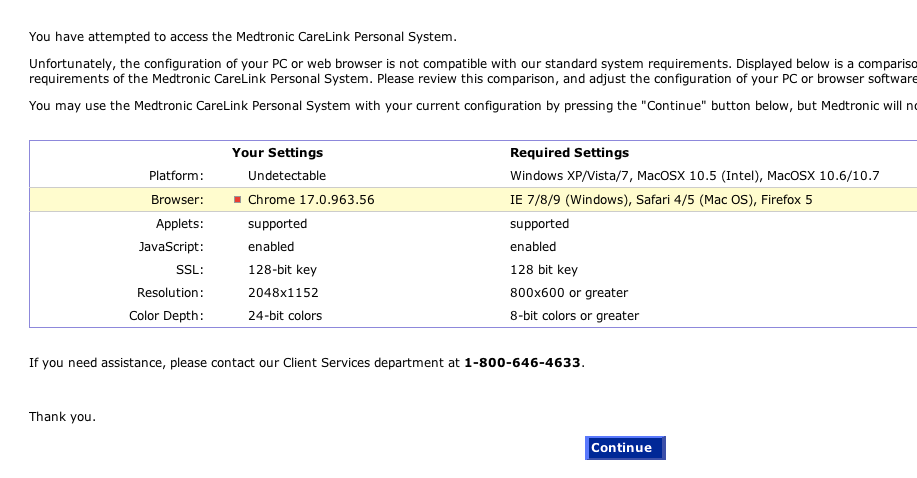Click the "Thank you." text

(62, 417)
